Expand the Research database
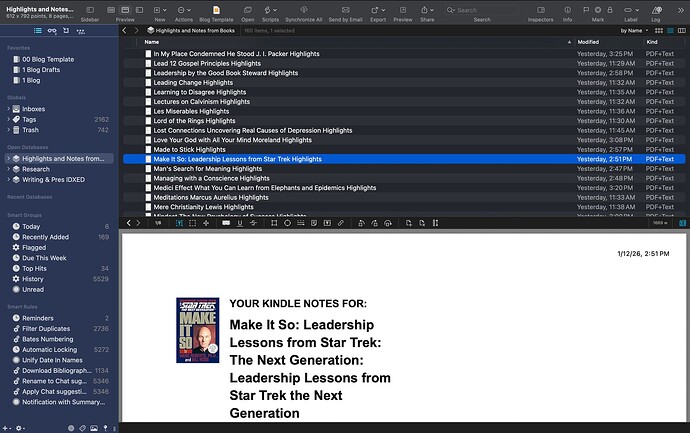Image resolution: width=690 pixels, height=433 pixels. [x=9, y=168]
